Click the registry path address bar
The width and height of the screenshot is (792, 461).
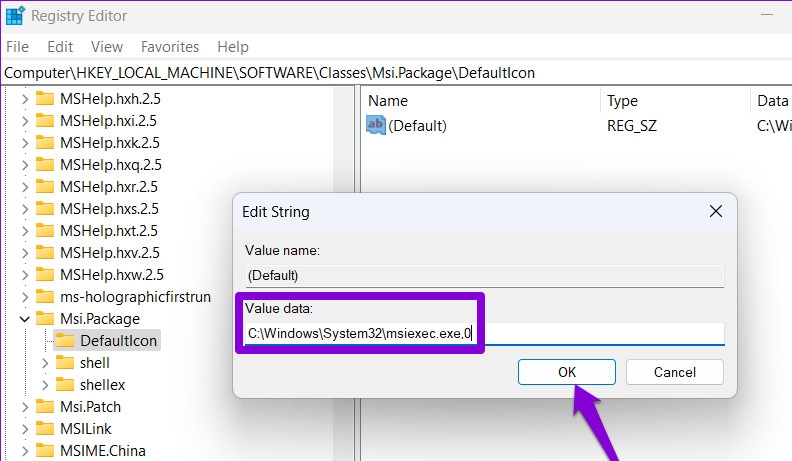[396, 73]
